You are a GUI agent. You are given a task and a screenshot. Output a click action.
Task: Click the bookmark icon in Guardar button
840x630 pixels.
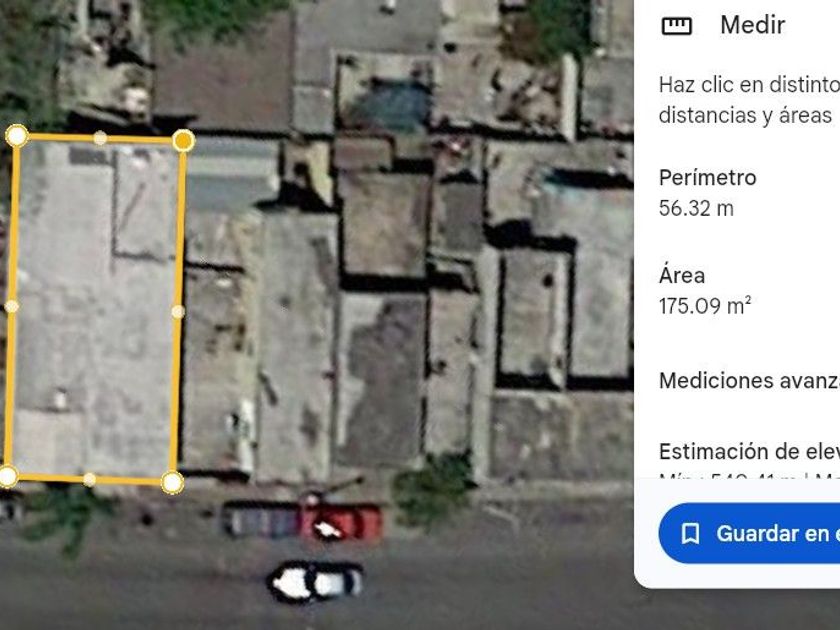(x=691, y=534)
